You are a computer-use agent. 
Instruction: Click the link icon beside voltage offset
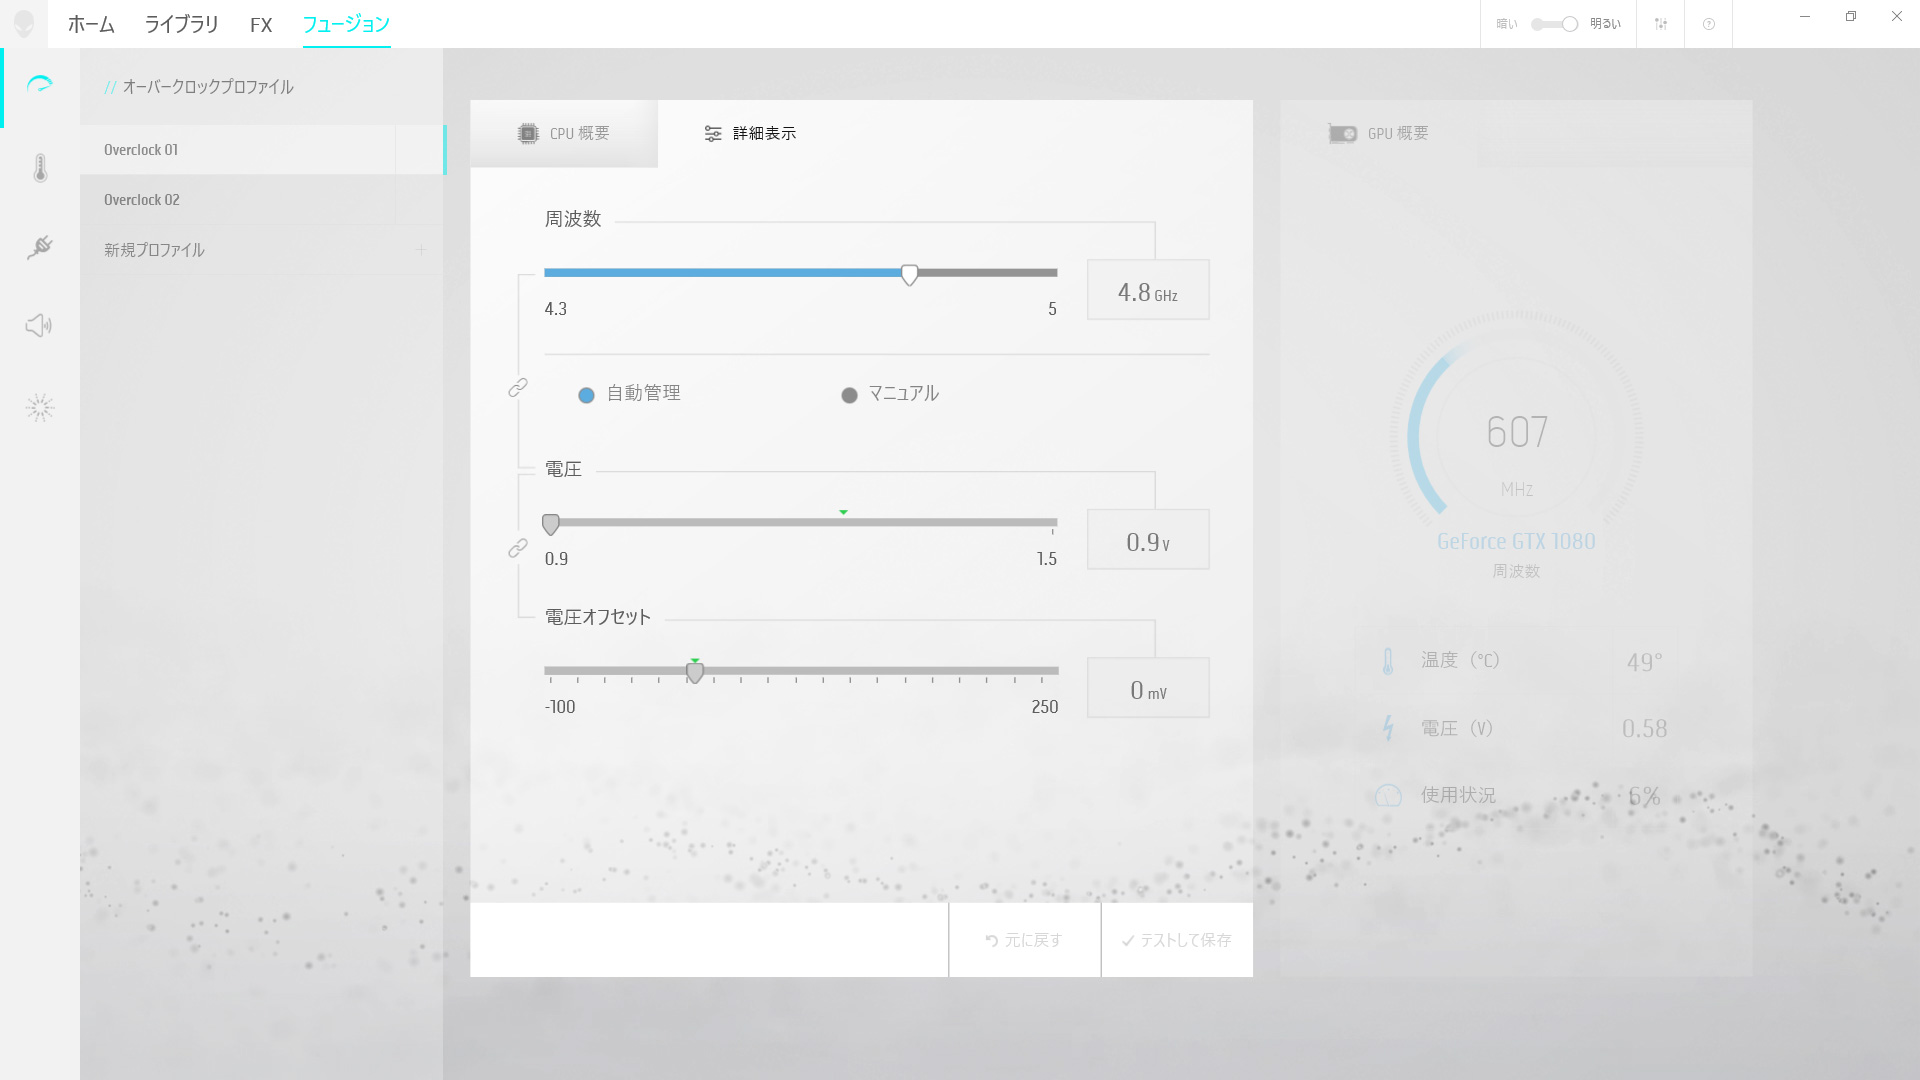pos(518,548)
